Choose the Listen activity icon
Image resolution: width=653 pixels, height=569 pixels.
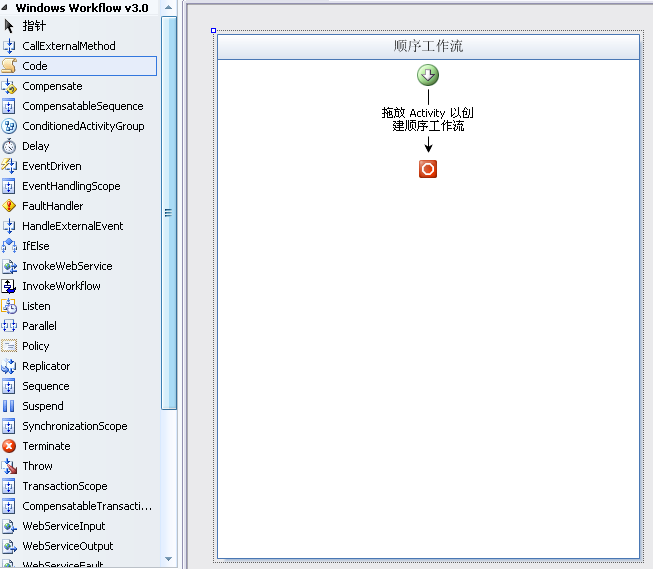[x=9, y=306]
